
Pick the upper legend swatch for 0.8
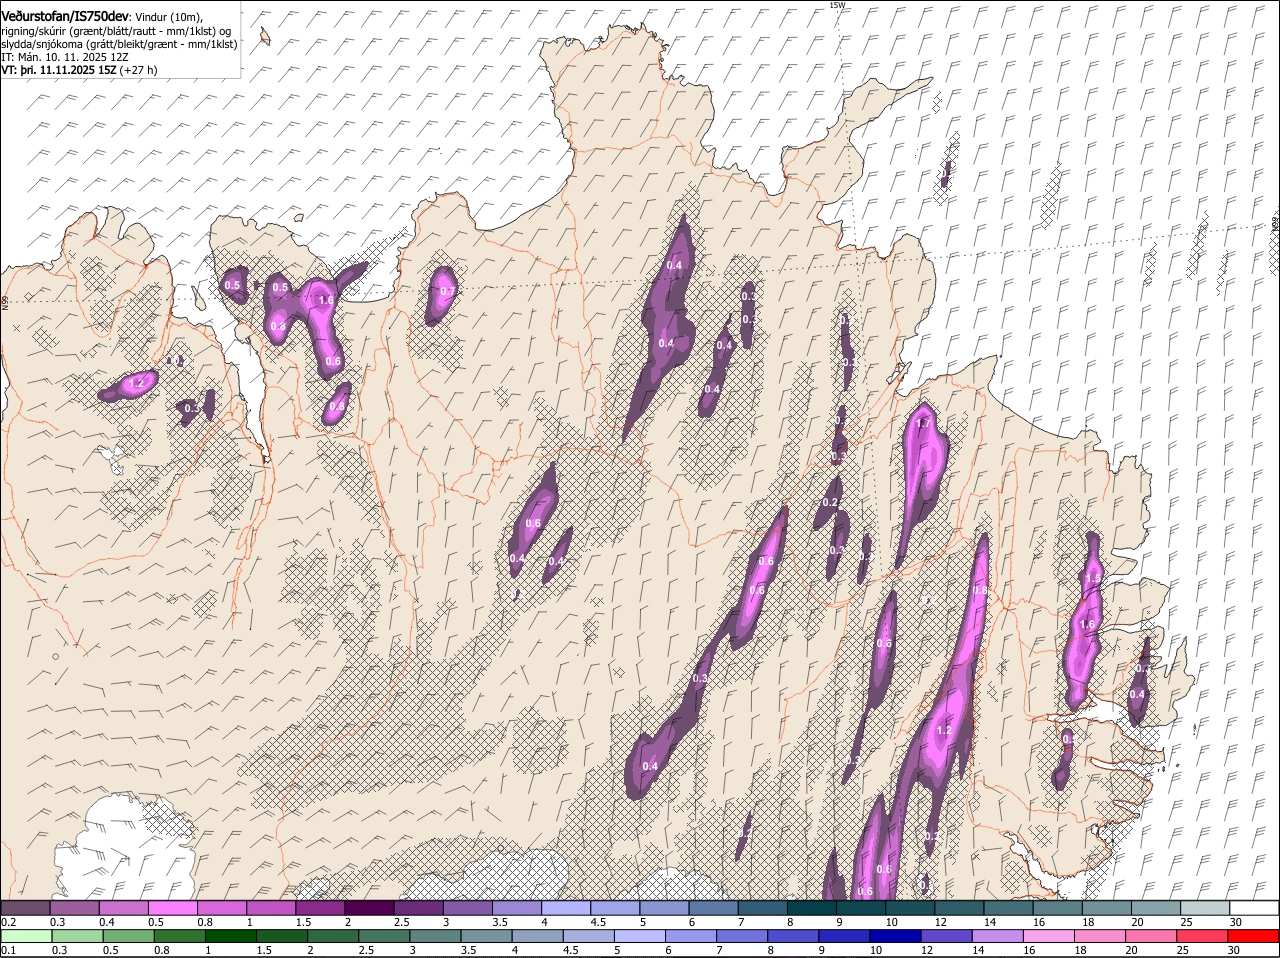point(222,907)
